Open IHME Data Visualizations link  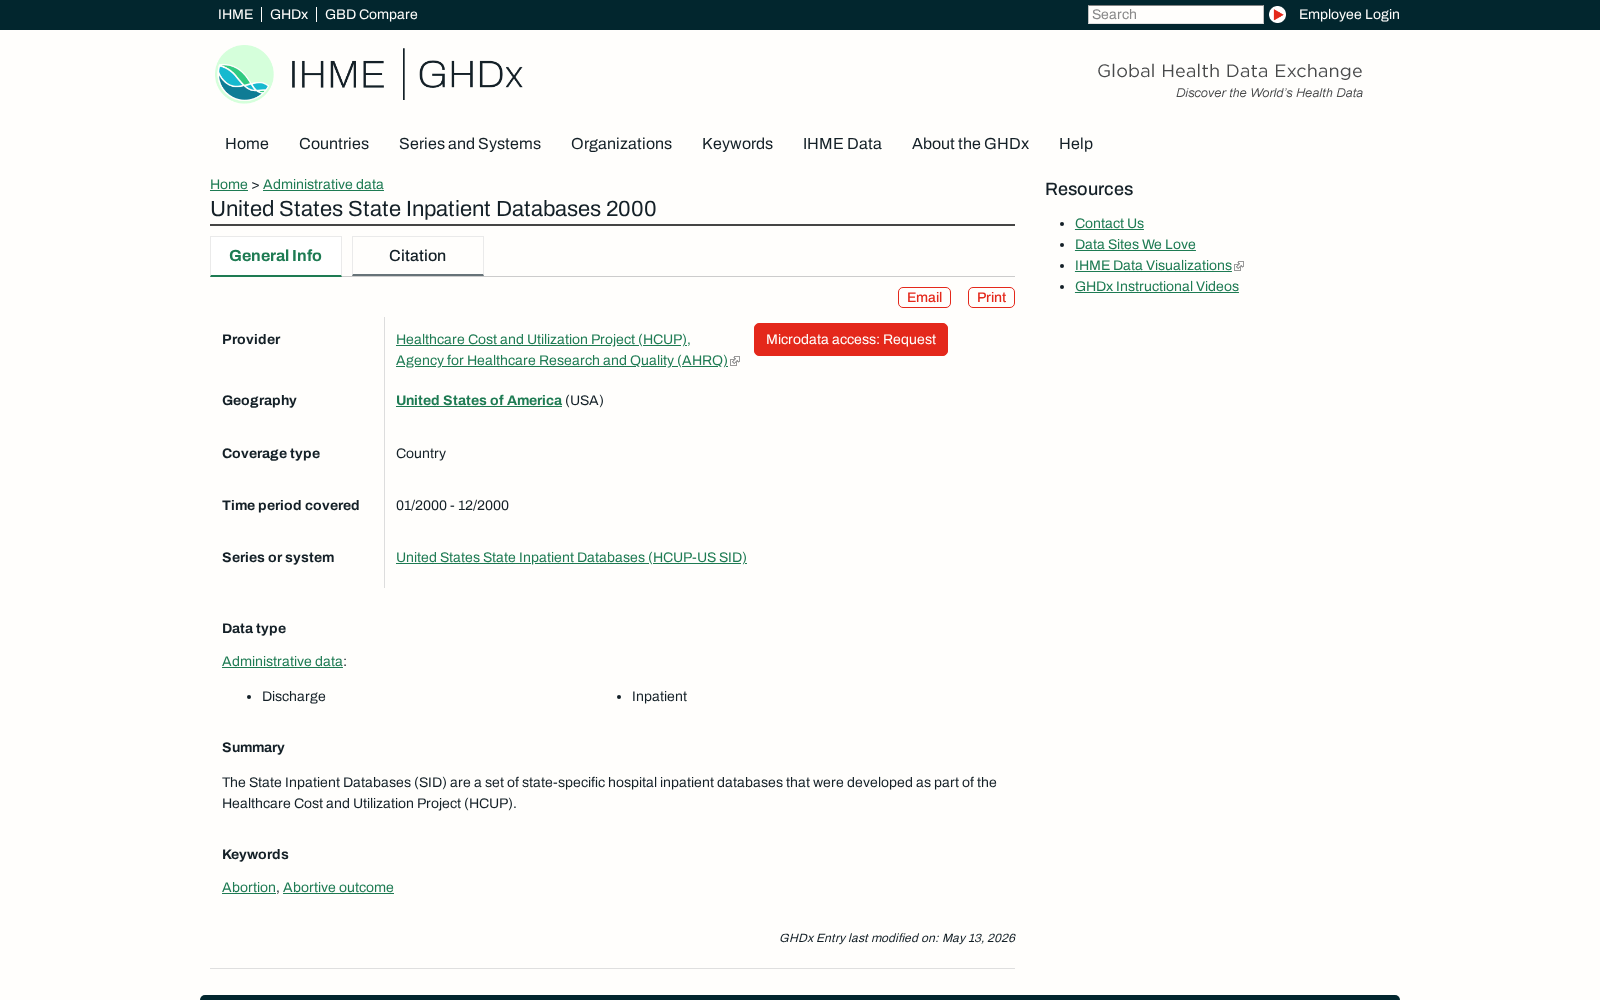click(x=1153, y=265)
